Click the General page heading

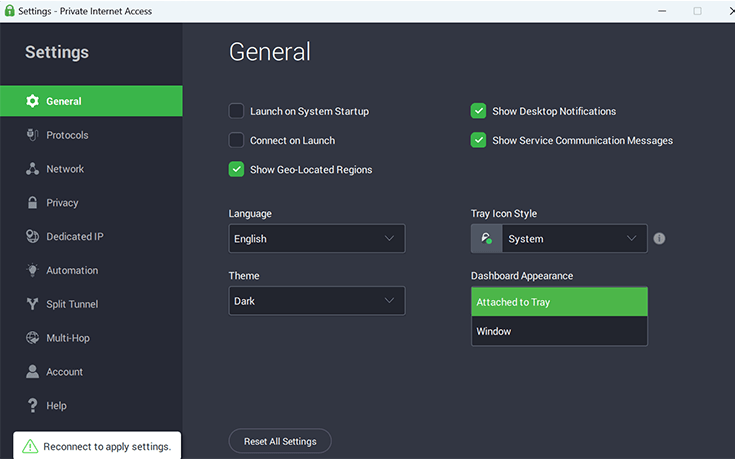[270, 52]
